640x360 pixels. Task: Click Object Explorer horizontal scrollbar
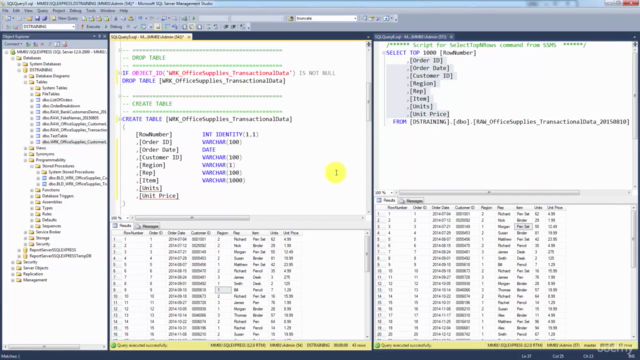[x=44, y=347]
